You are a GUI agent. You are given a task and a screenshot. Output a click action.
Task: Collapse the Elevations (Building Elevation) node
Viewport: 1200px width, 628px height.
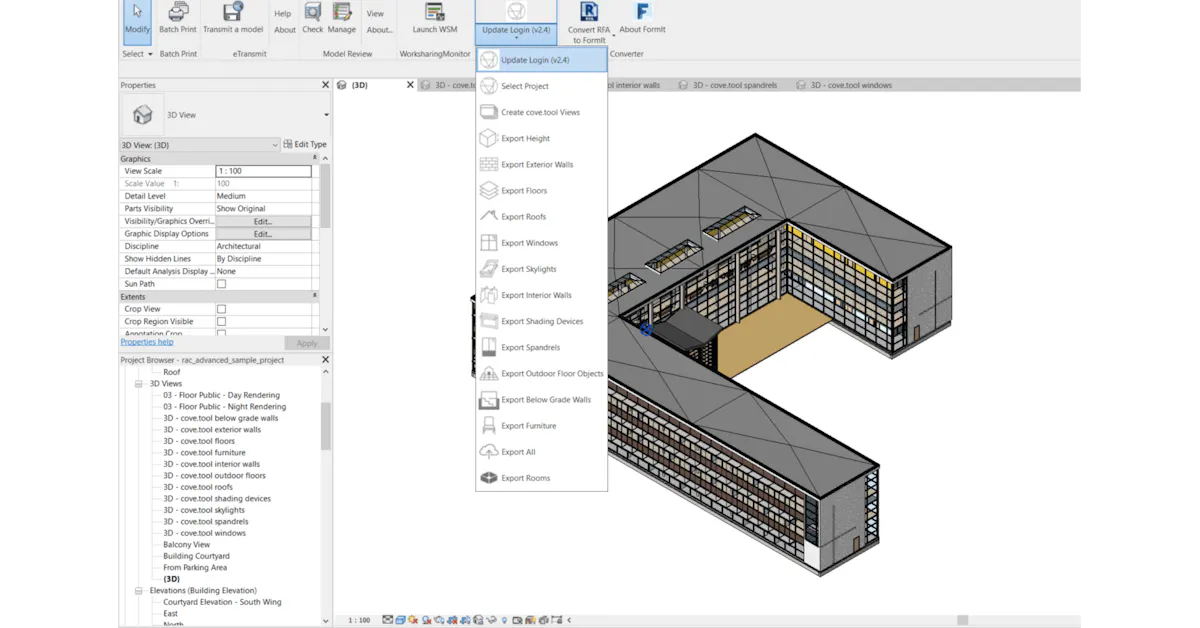click(140, 591)
